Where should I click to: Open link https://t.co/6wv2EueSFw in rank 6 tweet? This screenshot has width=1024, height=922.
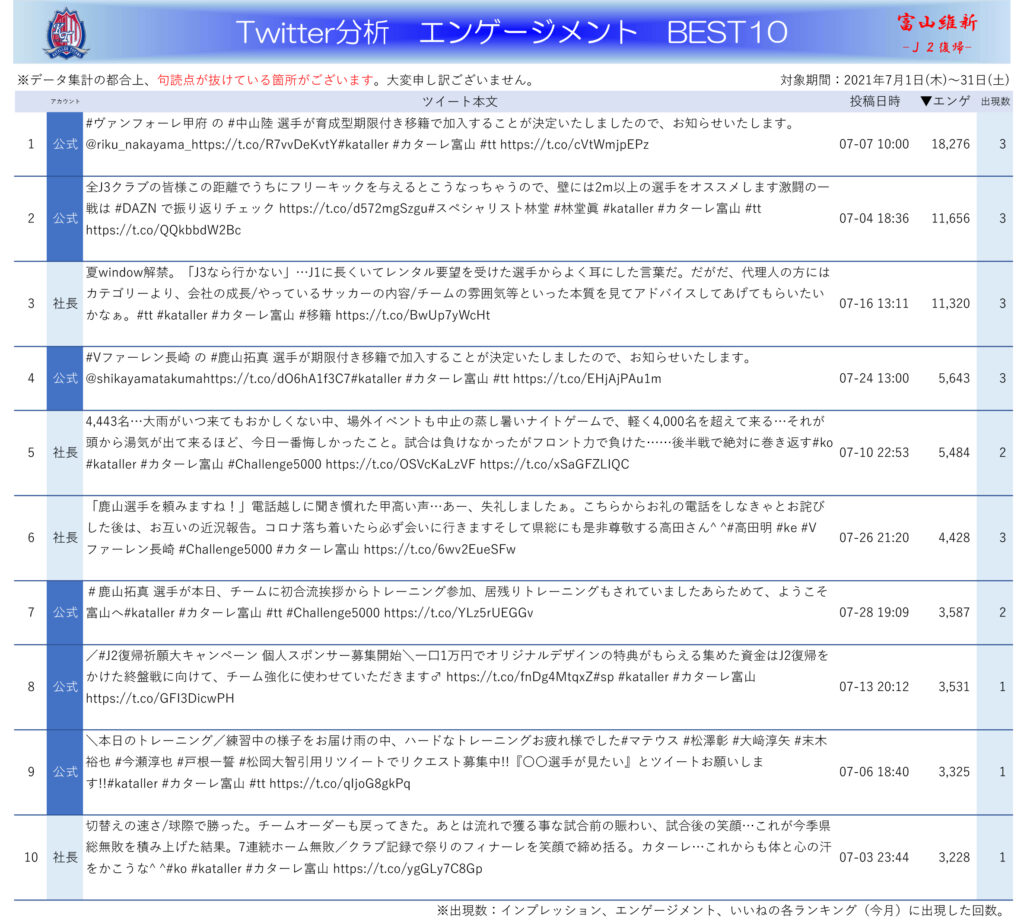(x=440, y=549)
